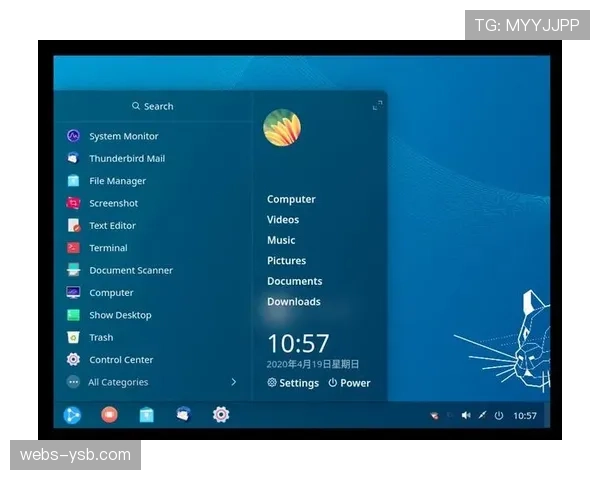Open the file manager from the taskbar
The height and width of the screenshot is (480, 600).
point(147,414)
